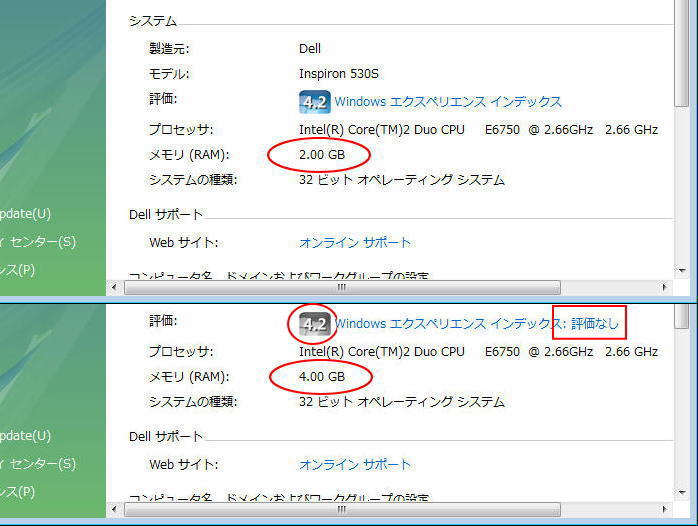
Task: Select processor text in lower window
Action: [x=479, y=352]
